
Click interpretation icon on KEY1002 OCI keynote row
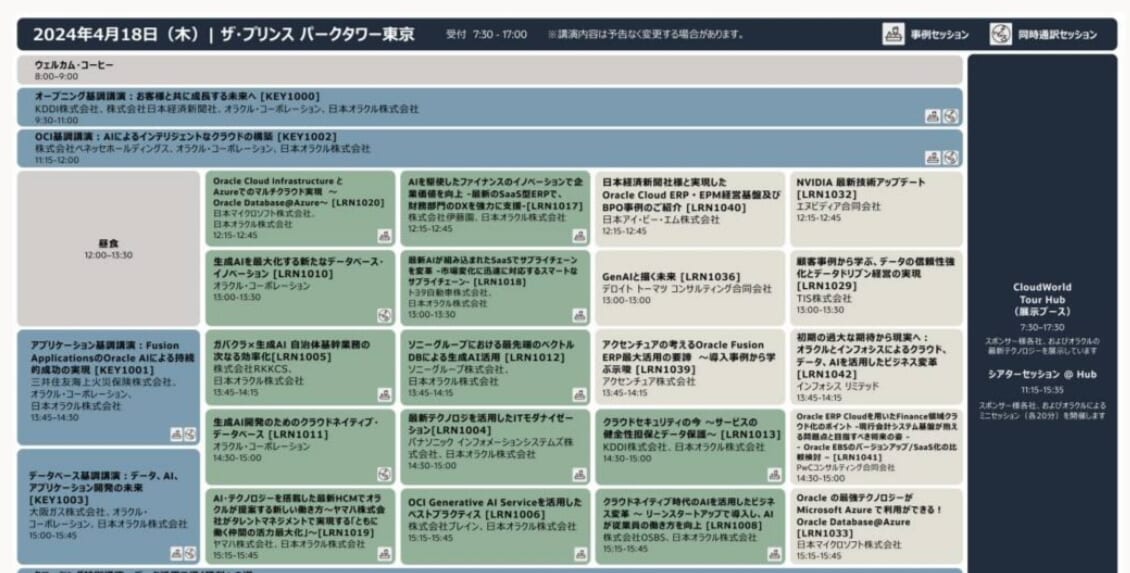pyautogui.click(x=951, y=158)
